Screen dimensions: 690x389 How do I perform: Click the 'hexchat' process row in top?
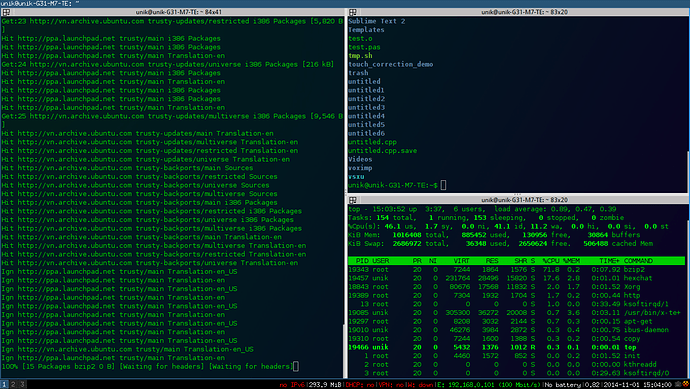pos(516,278)
